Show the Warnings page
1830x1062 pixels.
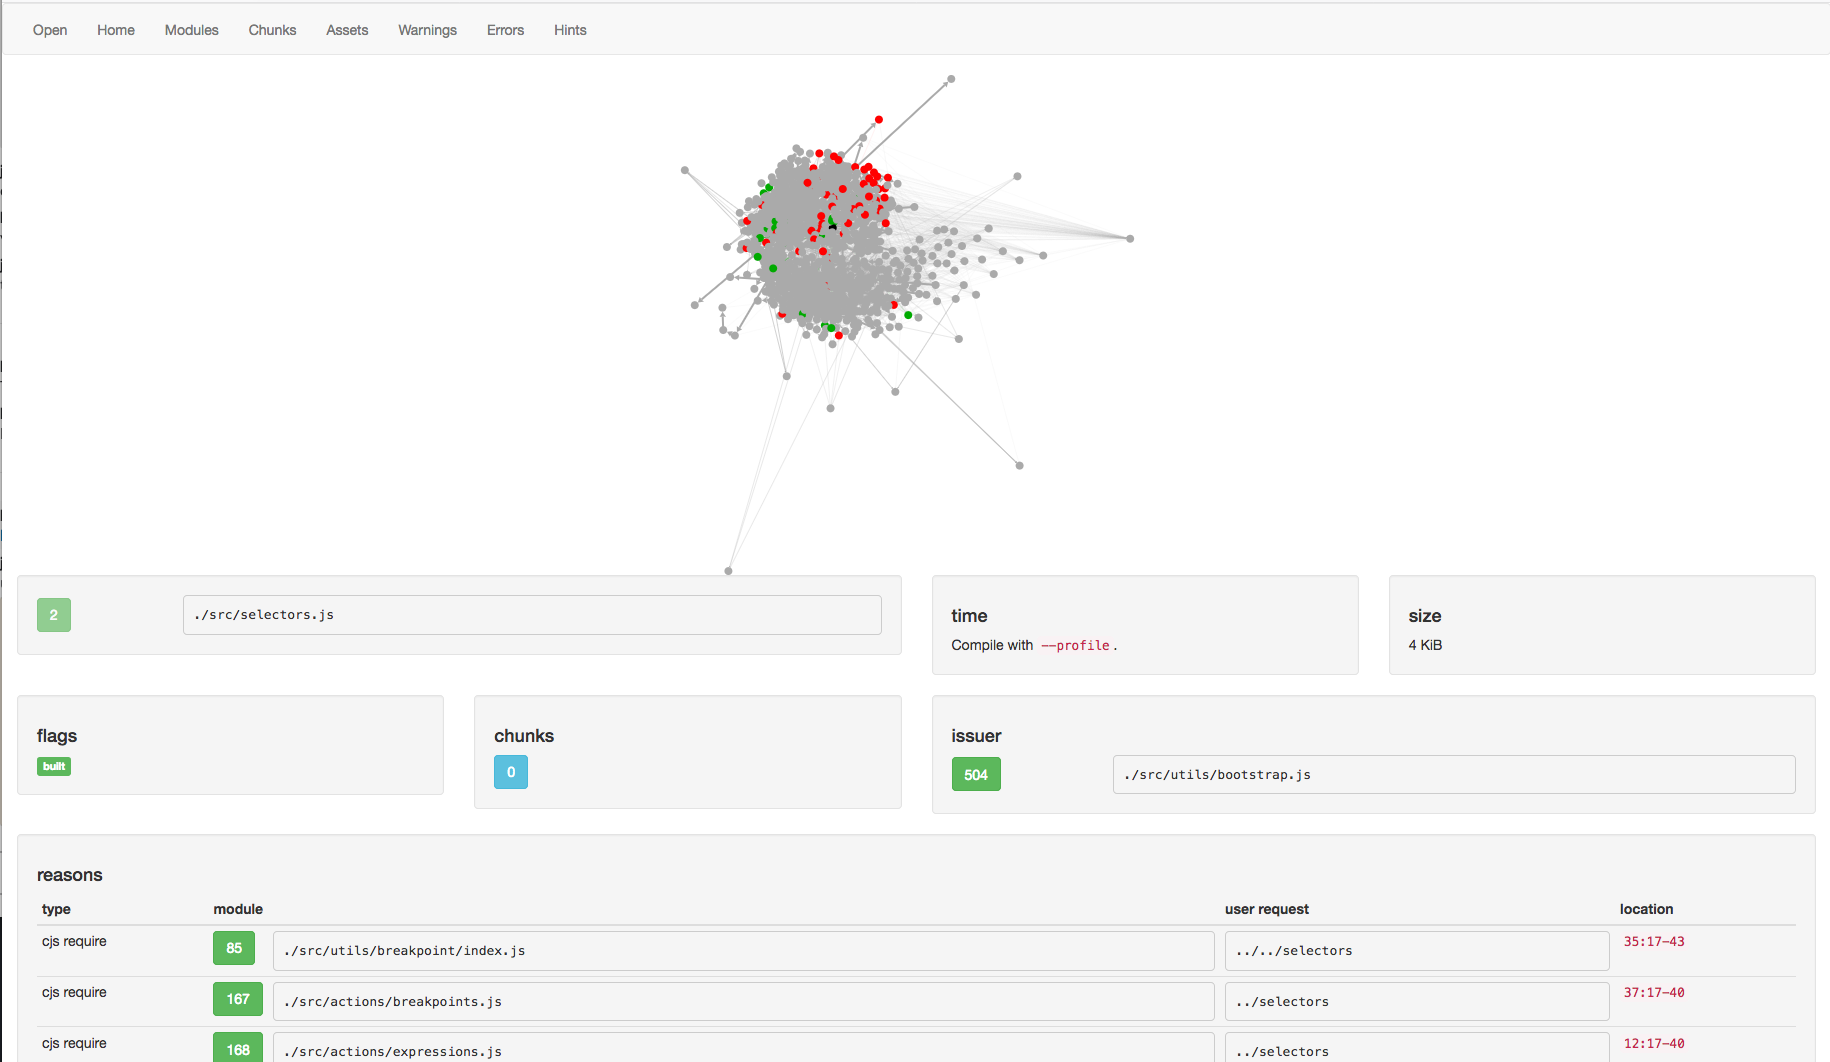click(427, 30)
